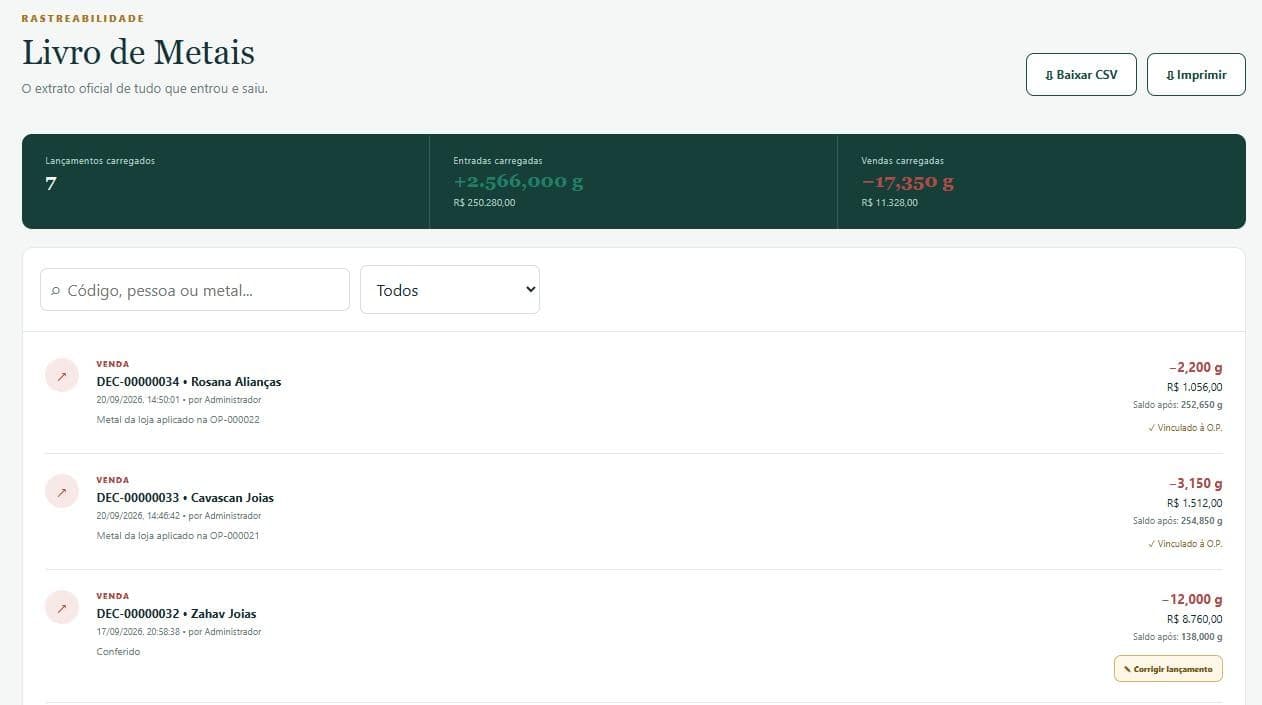Download the ledger with Baixar CSV
Screen dimensions: 1262x705
coord(1081,75)
